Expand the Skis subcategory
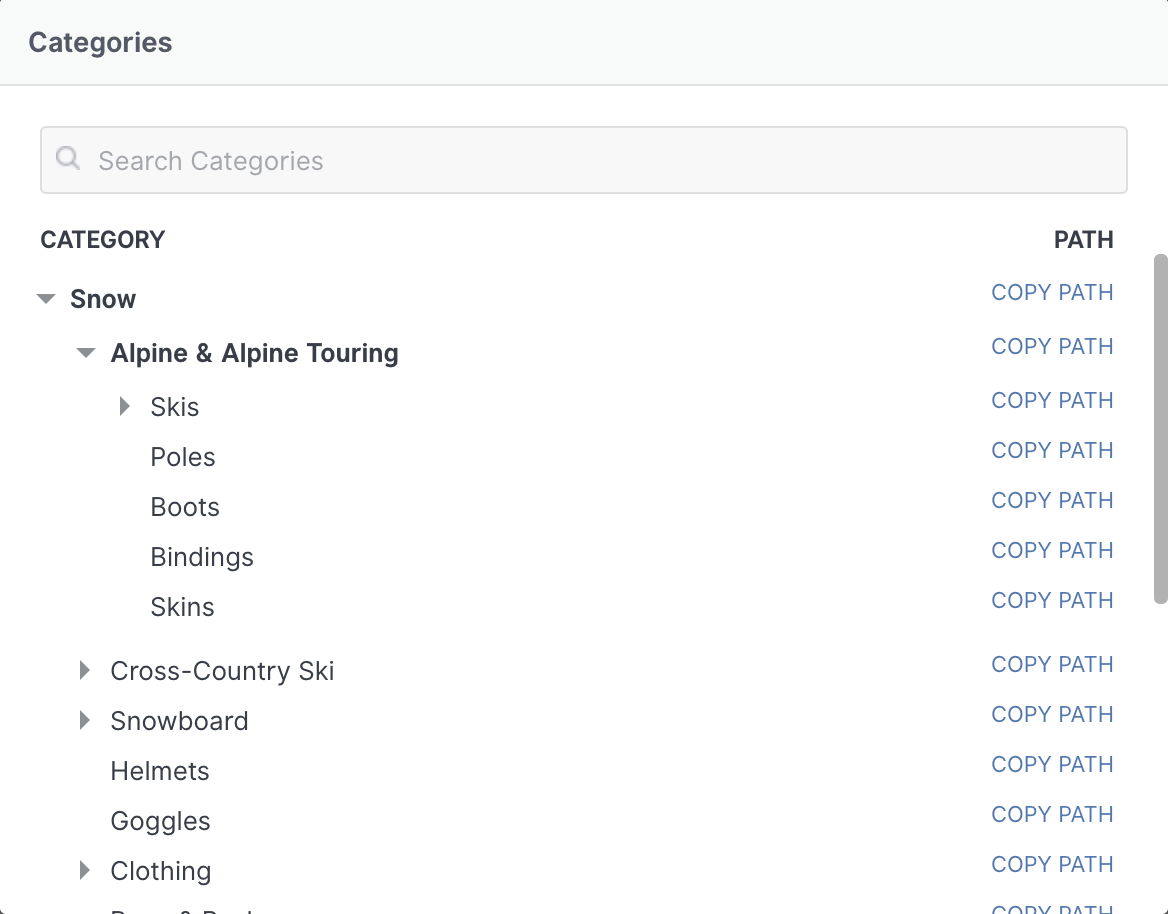 [x=125, y=406]
